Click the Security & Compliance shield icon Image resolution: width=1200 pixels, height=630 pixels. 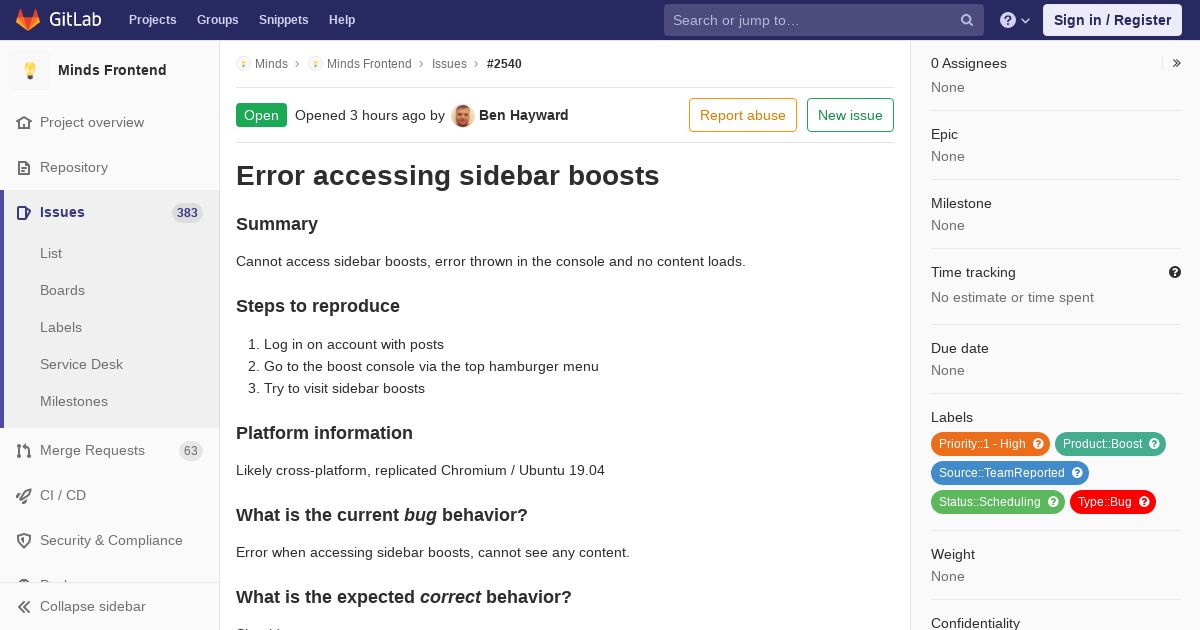pyautogui.click(x=24, y=541)
